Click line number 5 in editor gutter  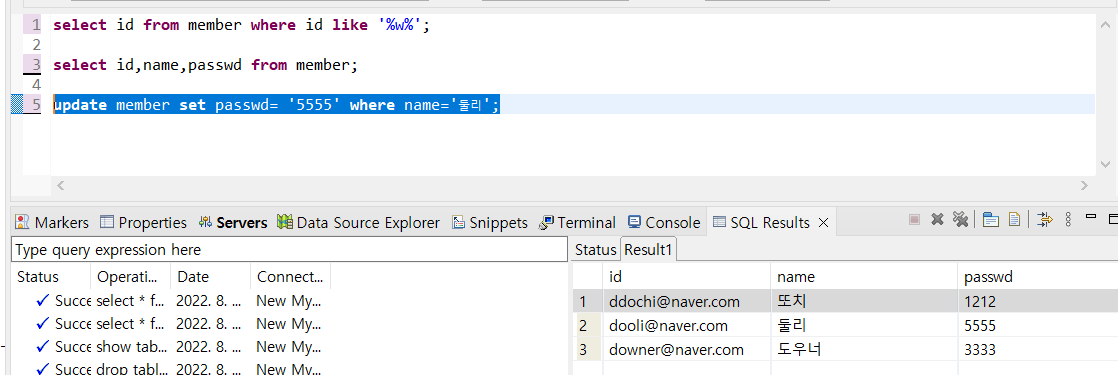point(36,105)
